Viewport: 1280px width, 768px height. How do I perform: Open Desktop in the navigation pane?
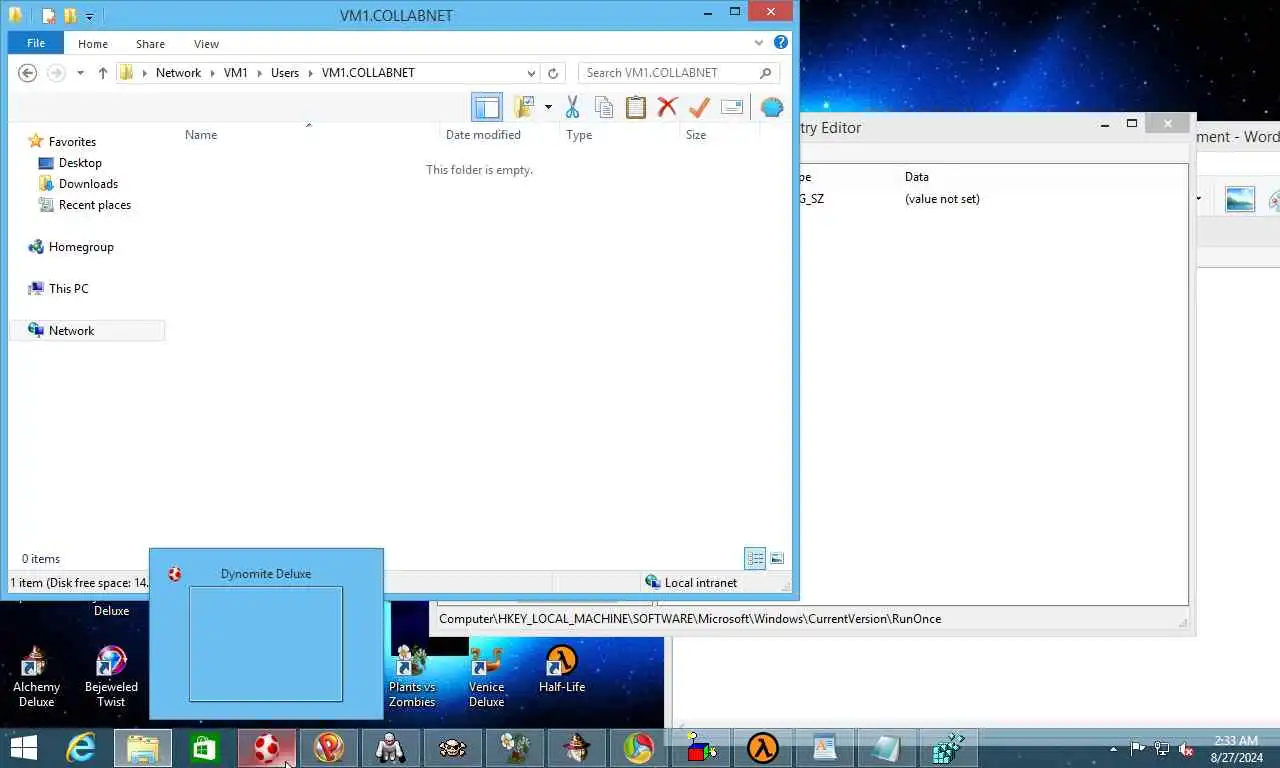pos(80,162)
